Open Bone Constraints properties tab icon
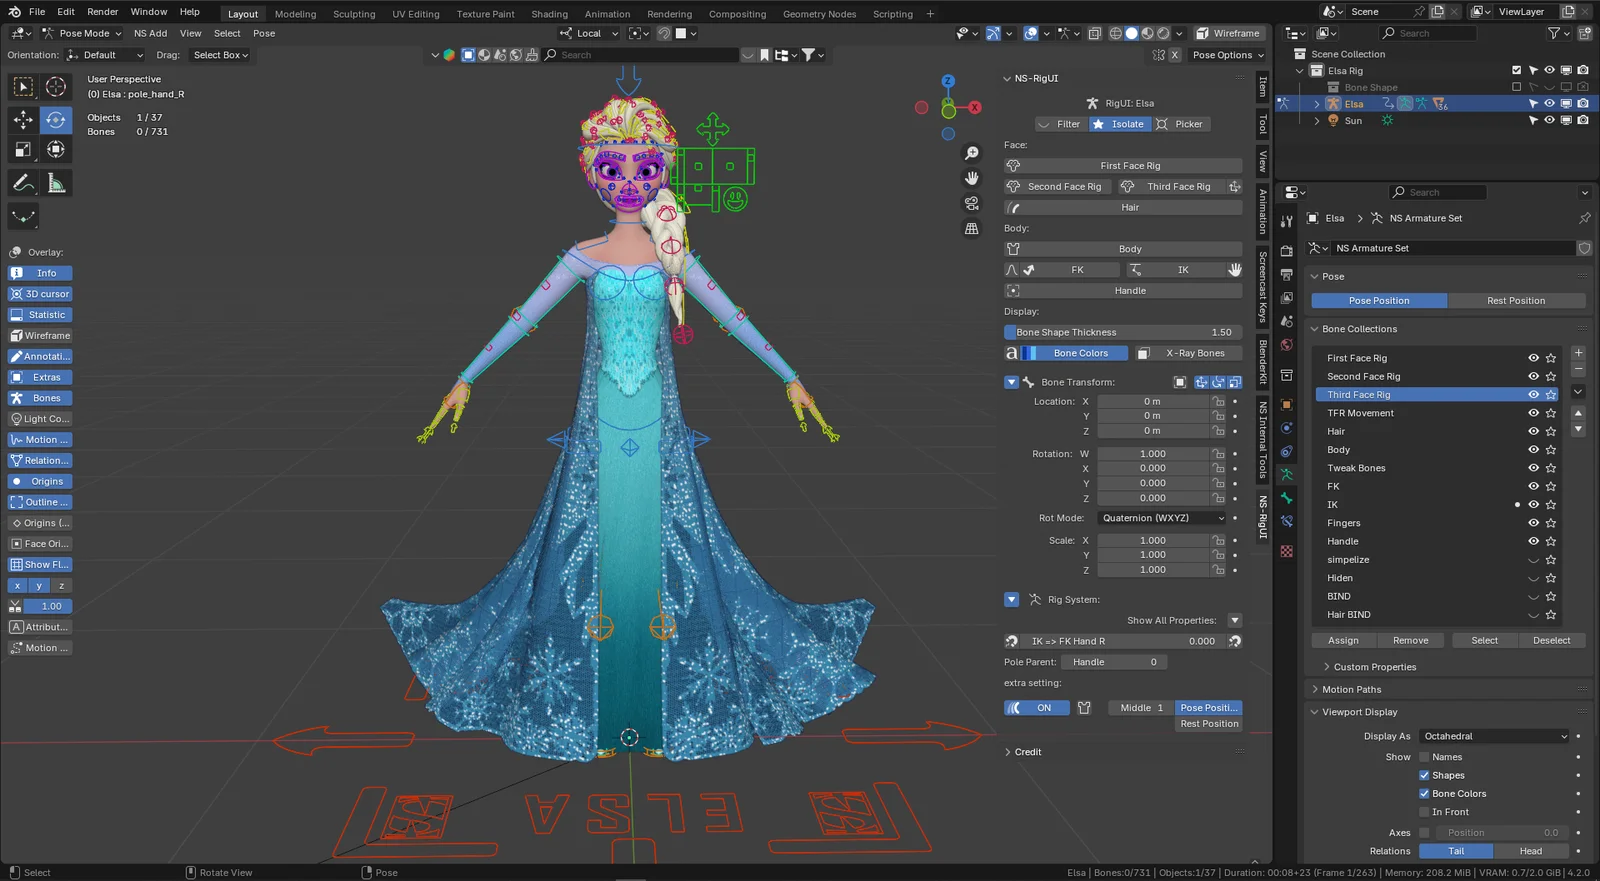This screenshot has width=1600, height=881. coord(1287,522)
